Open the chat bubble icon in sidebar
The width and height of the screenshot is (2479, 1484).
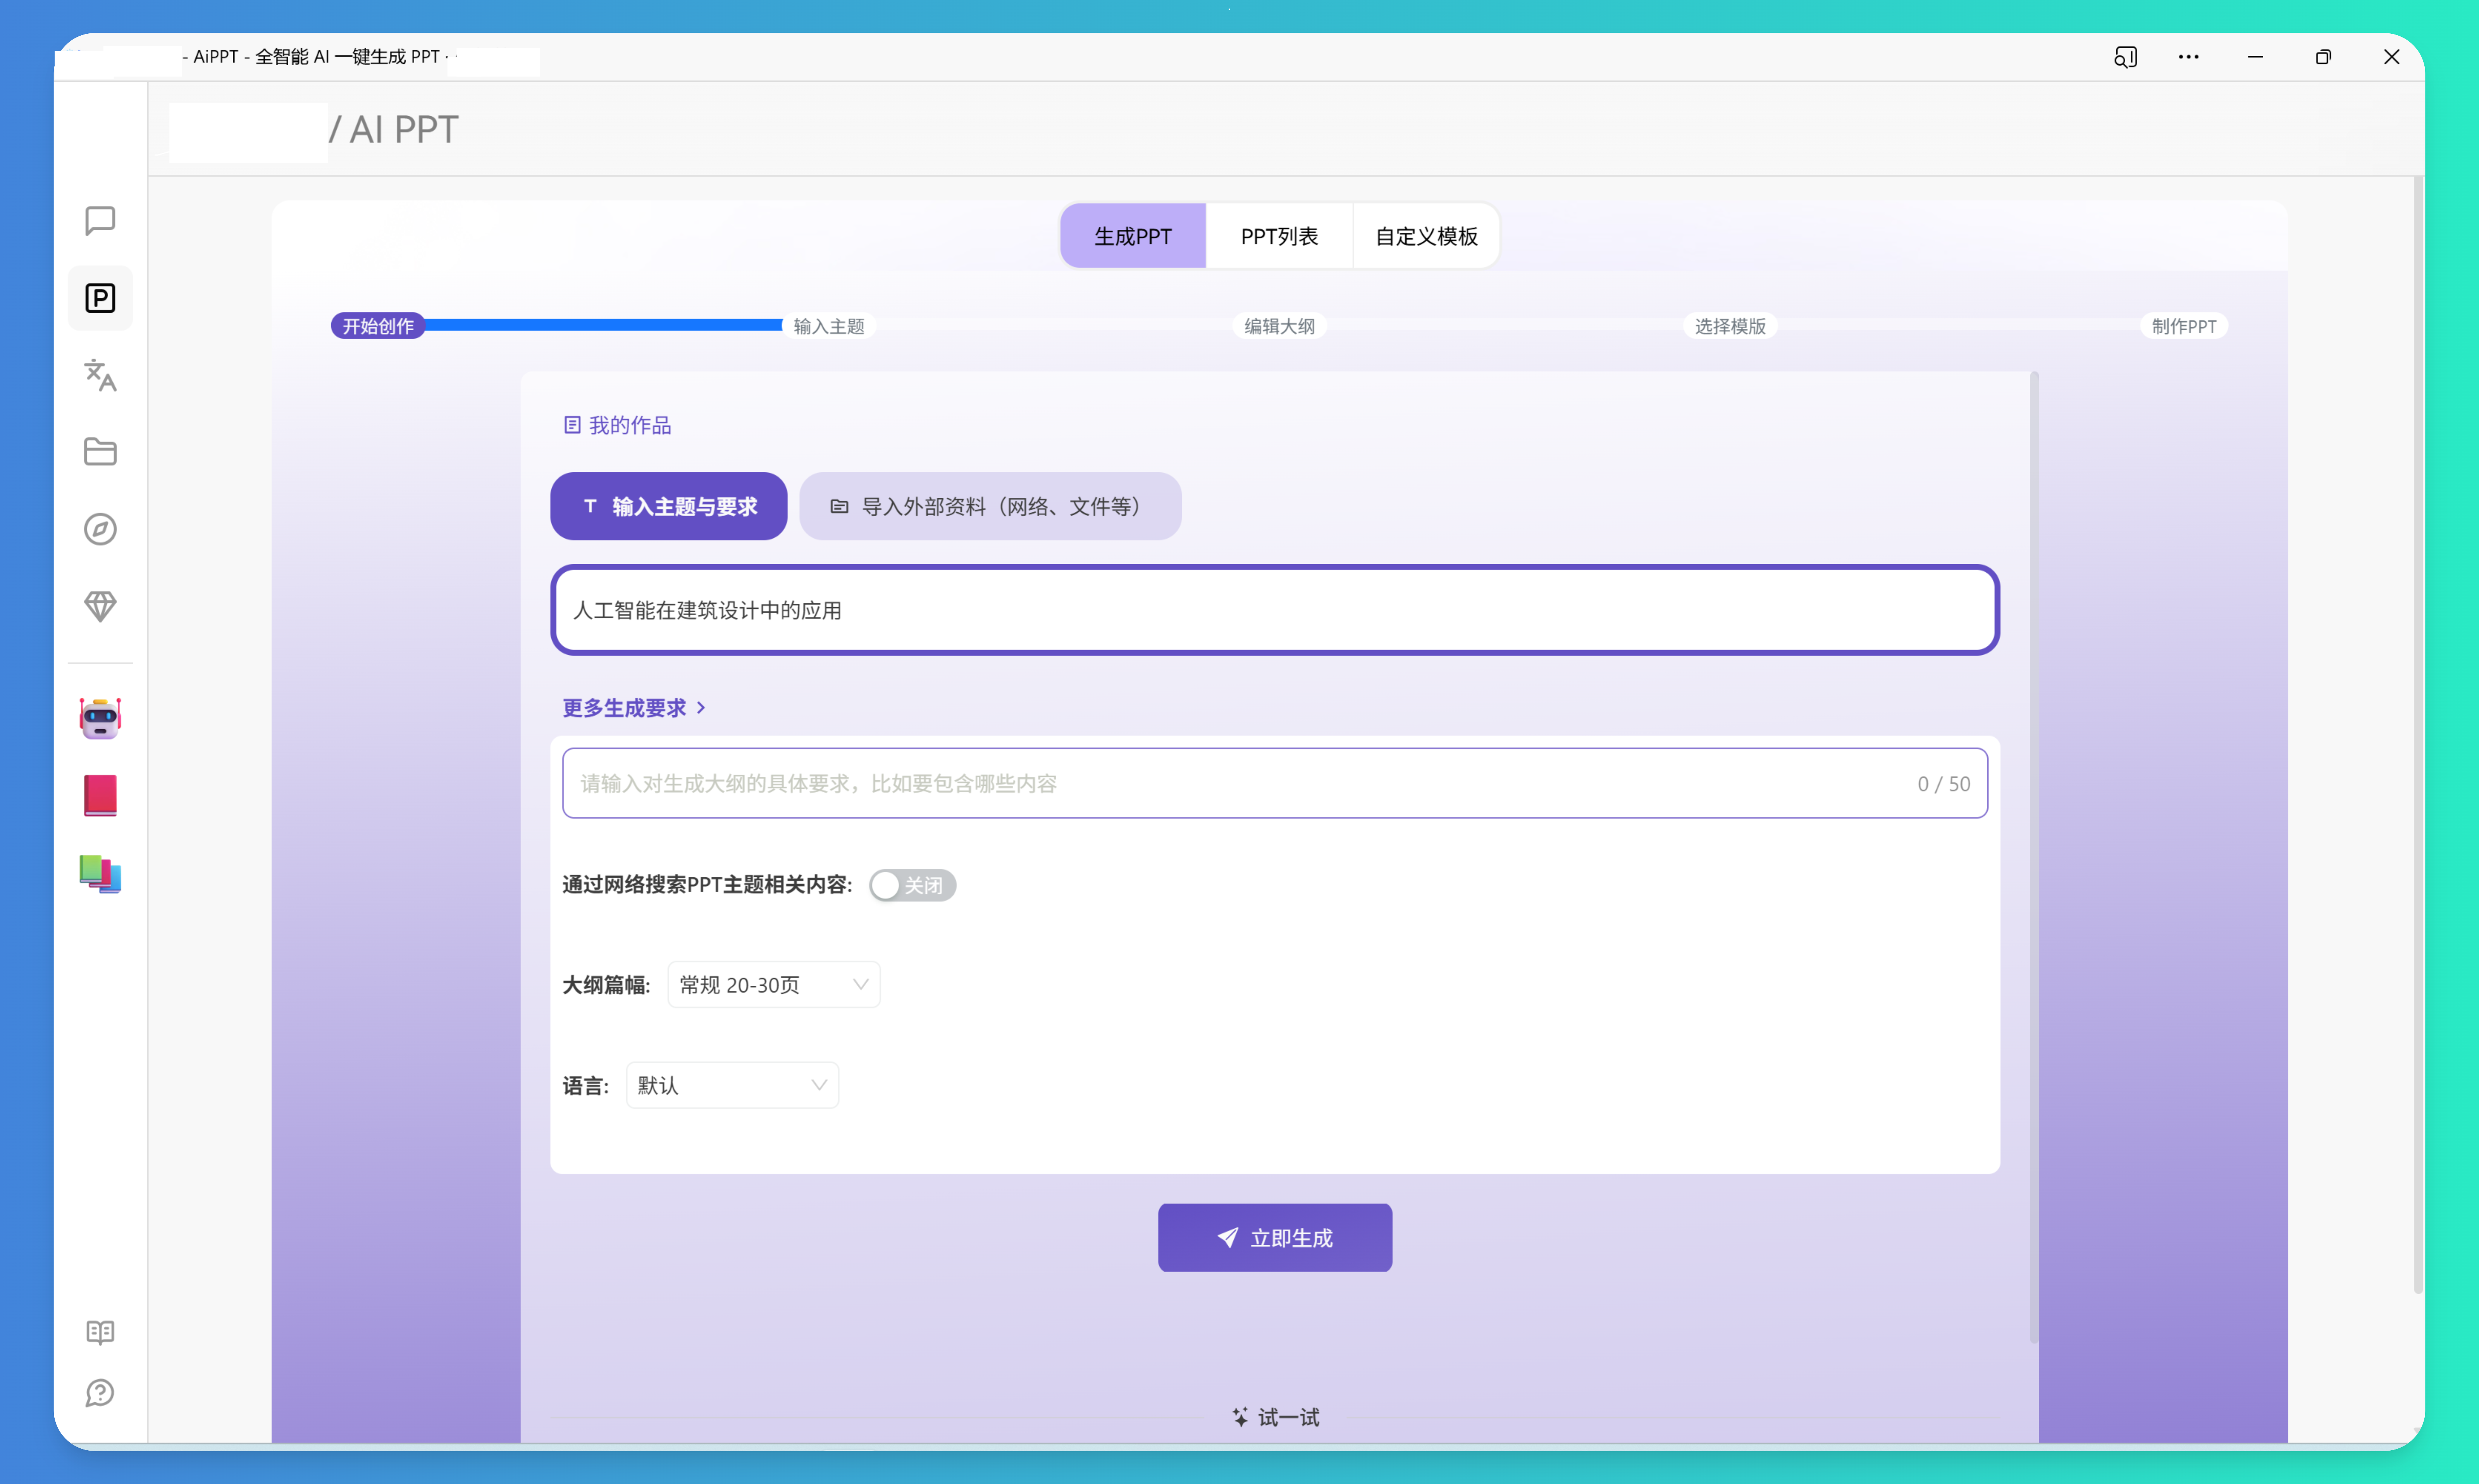point(100,220)
